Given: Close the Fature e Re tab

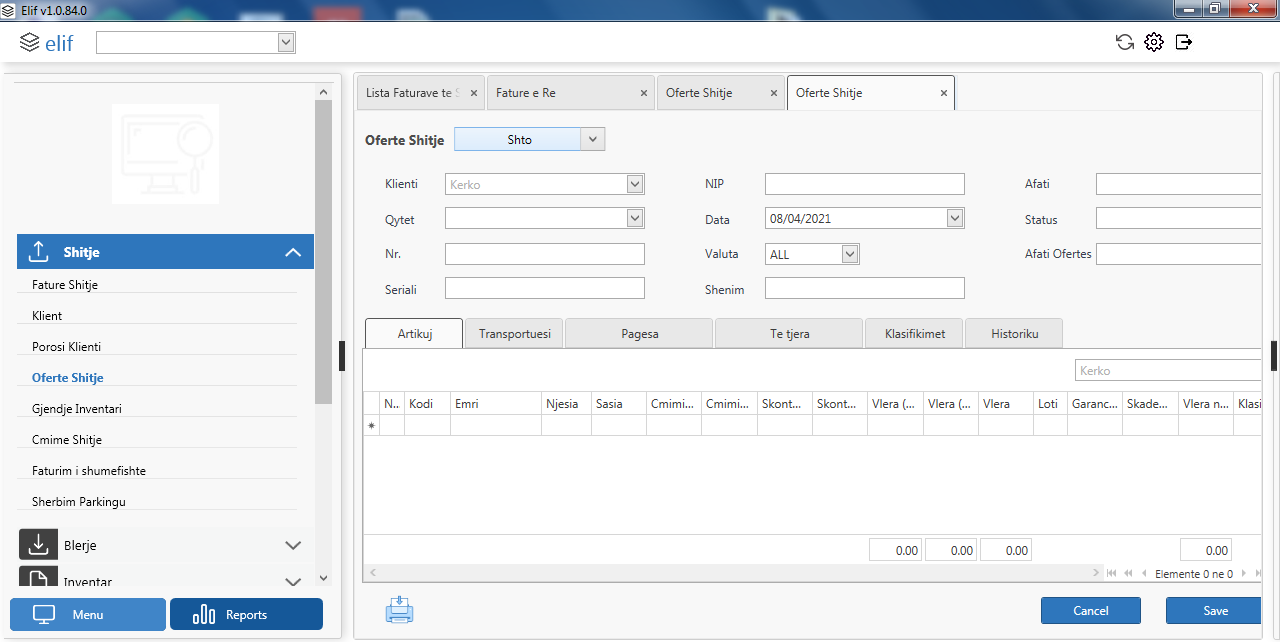Looking at the screenshot, I should tap(644, 93).
